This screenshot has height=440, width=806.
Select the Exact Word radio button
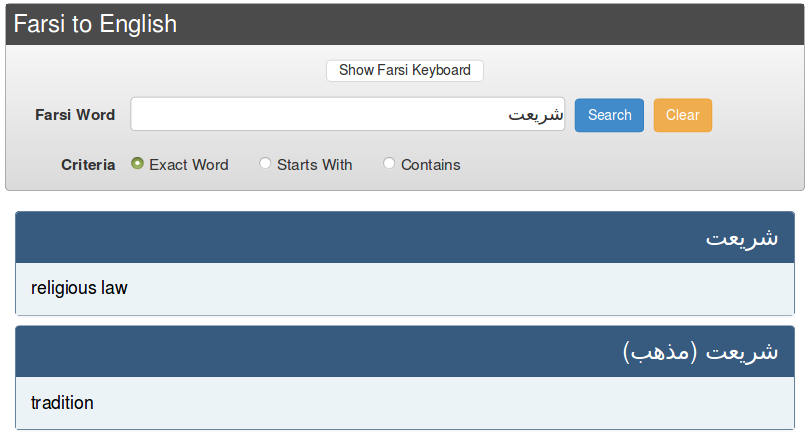pyautogui.click(x=138, y=164)
